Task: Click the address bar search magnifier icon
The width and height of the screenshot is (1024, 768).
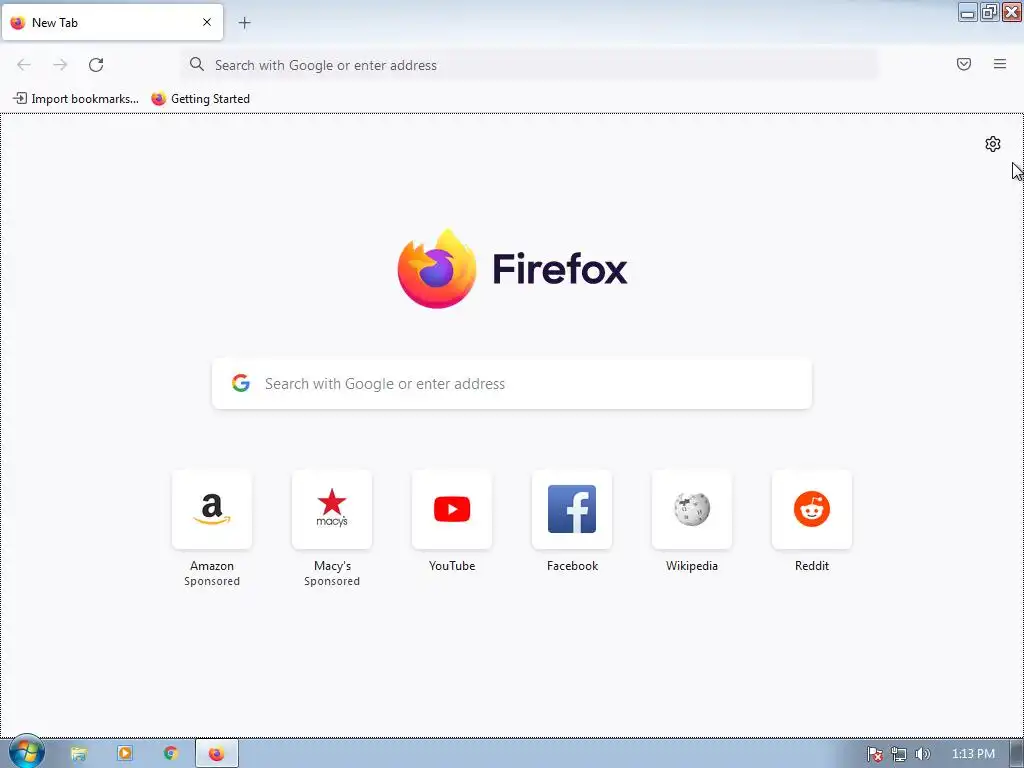Action: 197,64
